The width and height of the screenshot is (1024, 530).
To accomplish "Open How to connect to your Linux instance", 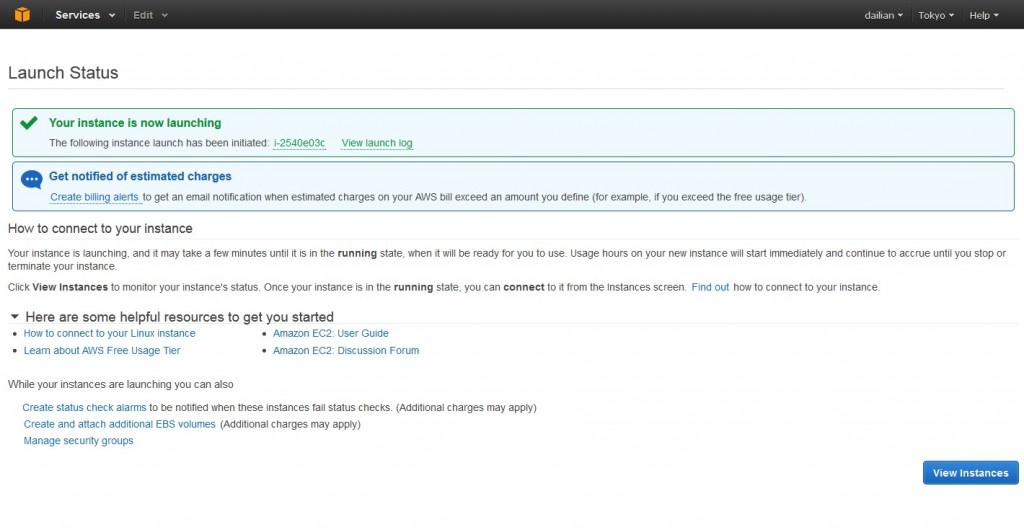I will click(x=109, y=333).
